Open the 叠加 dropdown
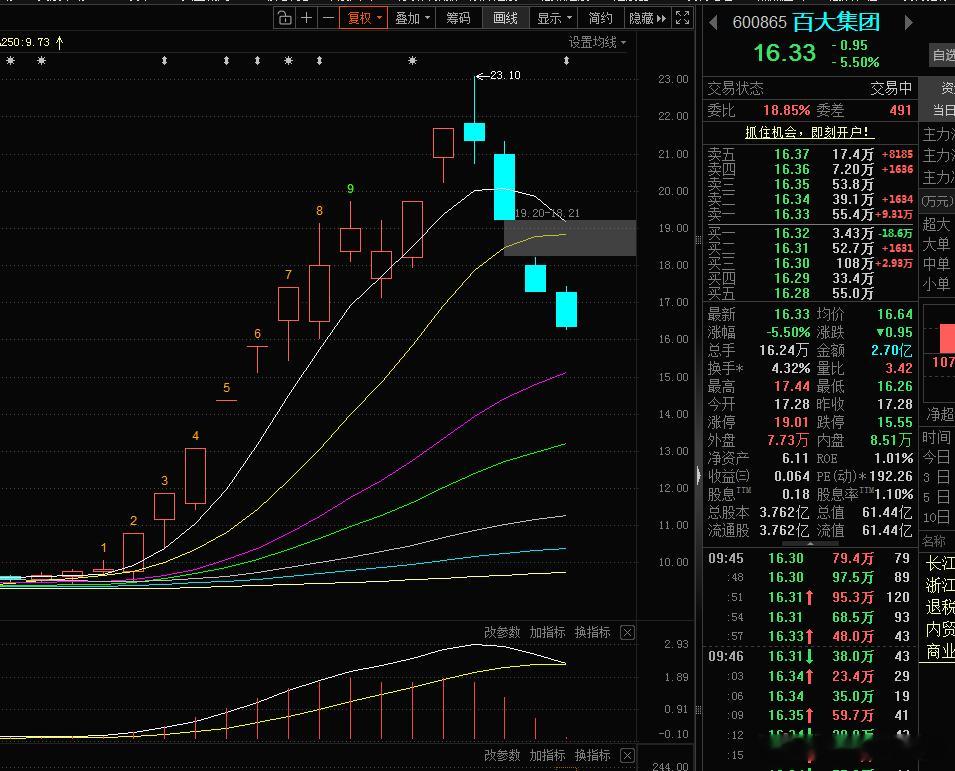Image resolution: width=955 pixels, height=771 pixels. pos(412,18)
